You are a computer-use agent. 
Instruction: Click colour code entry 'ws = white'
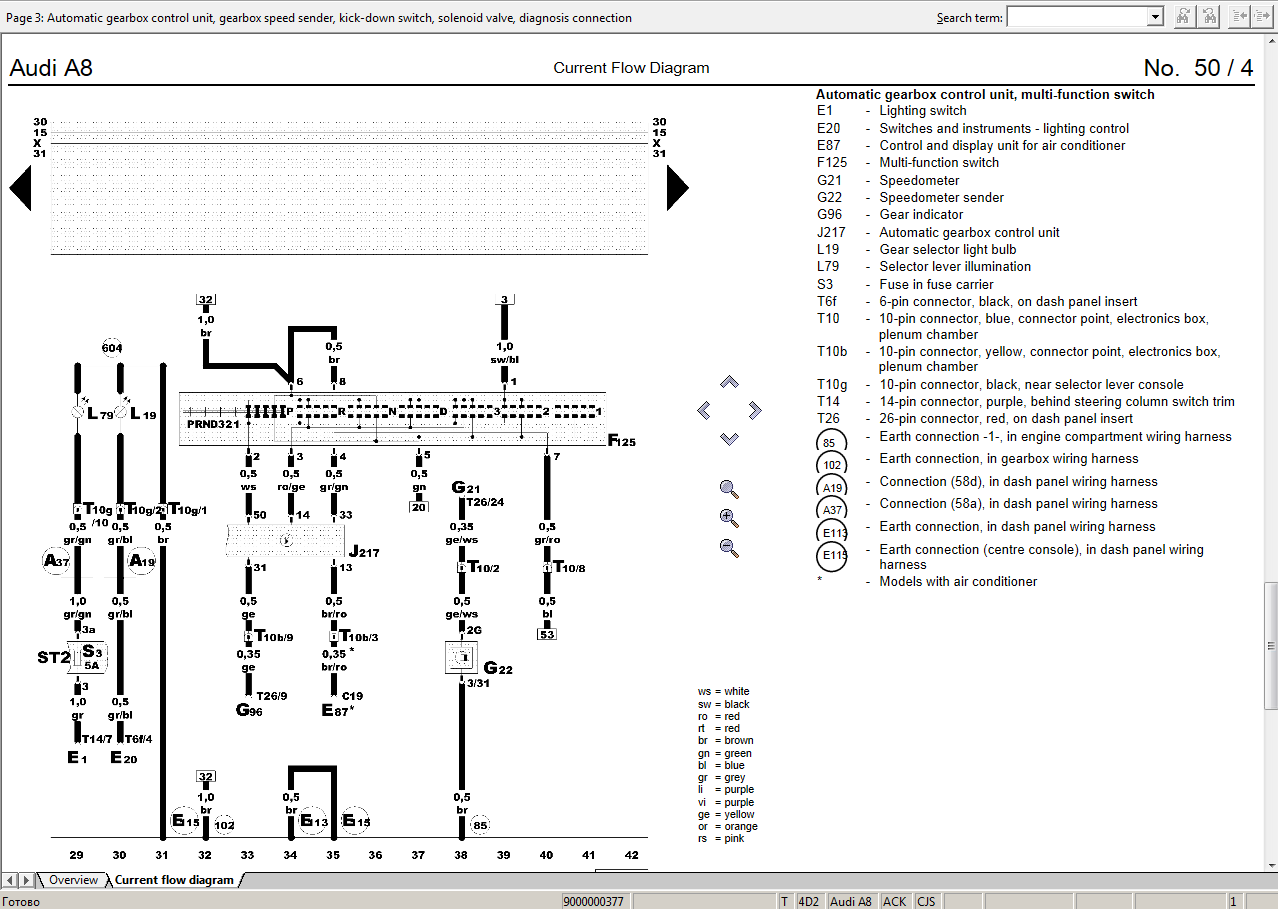click(723, 692)
